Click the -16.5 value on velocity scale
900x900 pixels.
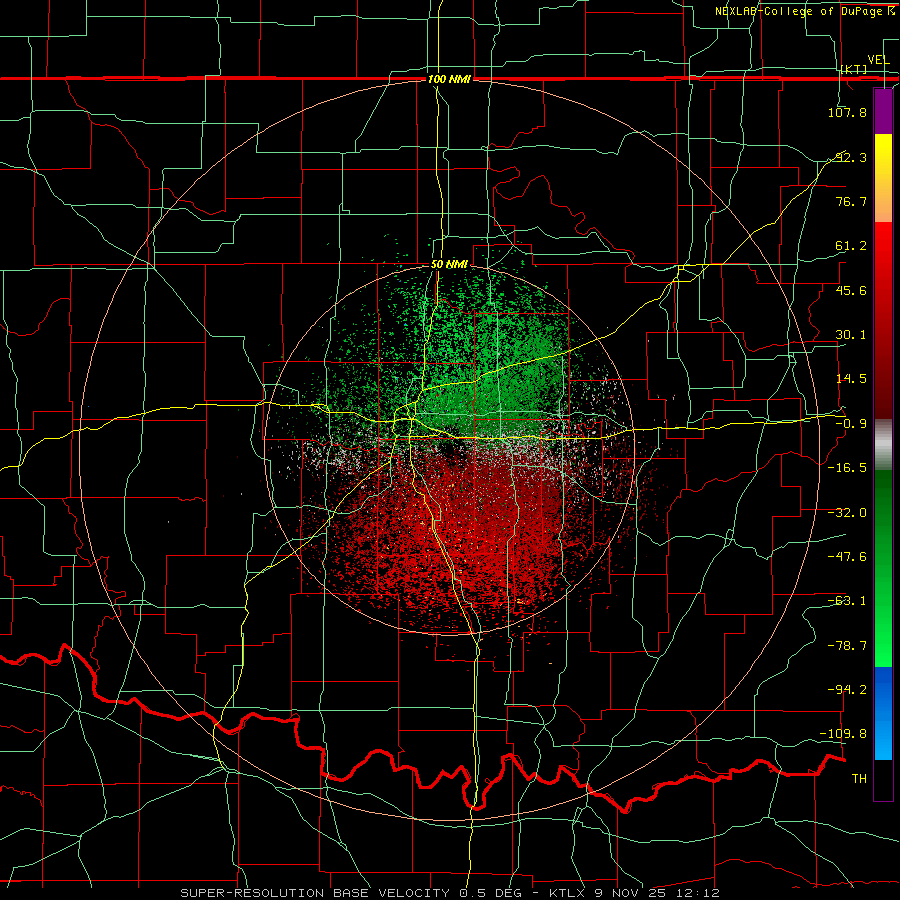point(847,468)
